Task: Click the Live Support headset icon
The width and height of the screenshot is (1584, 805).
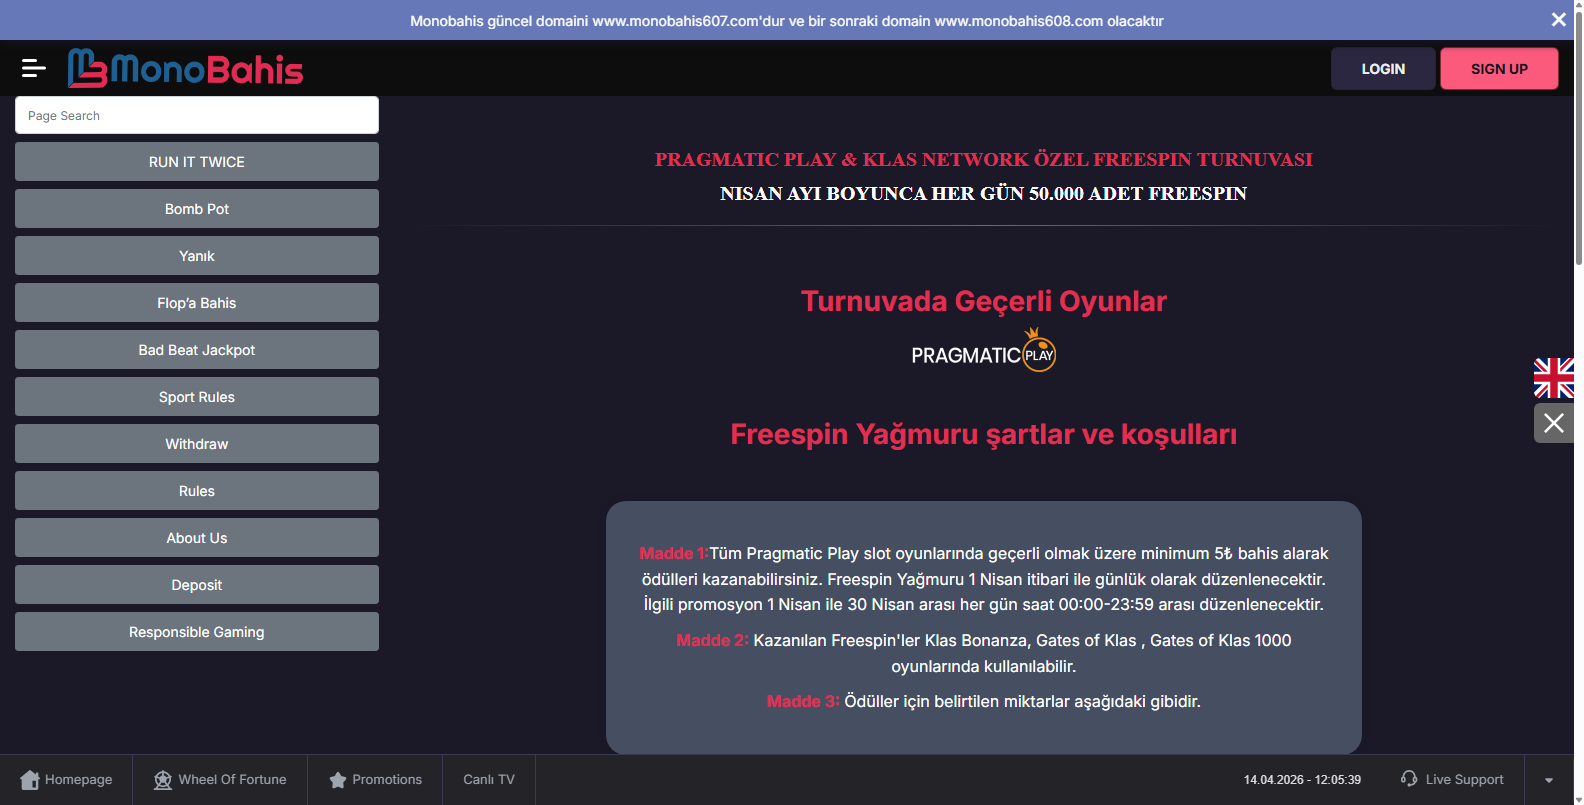Action: coord(1409,778)
